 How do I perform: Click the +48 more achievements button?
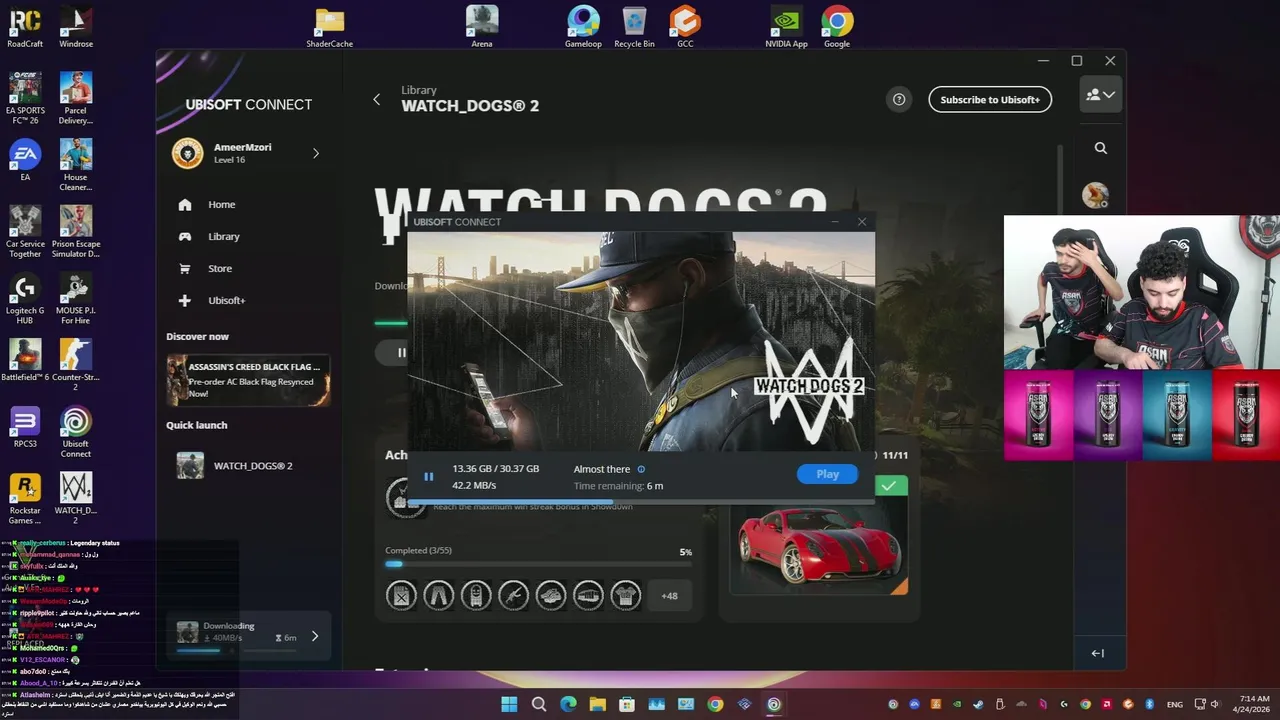(x=669, y=596)
